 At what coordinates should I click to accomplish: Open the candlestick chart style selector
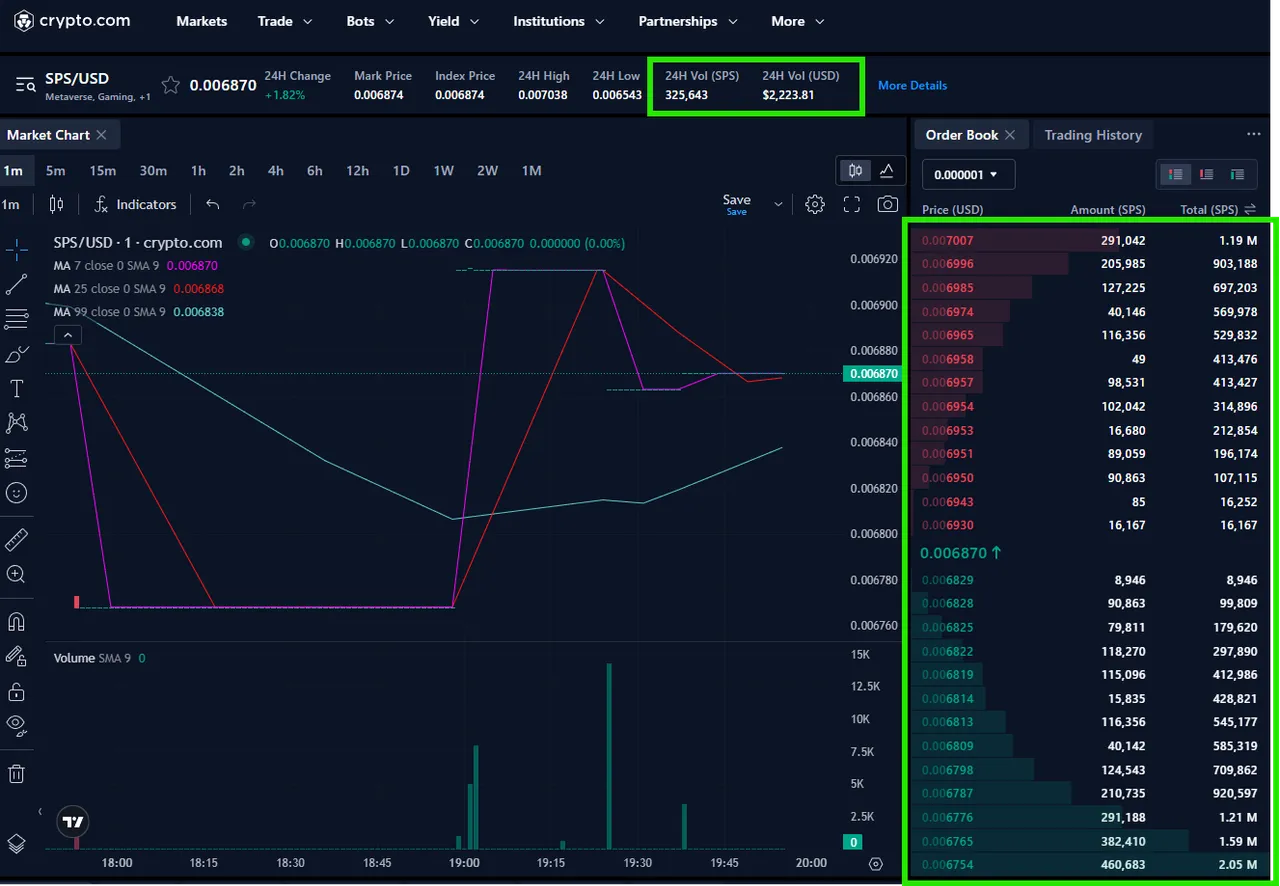[x=56, y=204]
